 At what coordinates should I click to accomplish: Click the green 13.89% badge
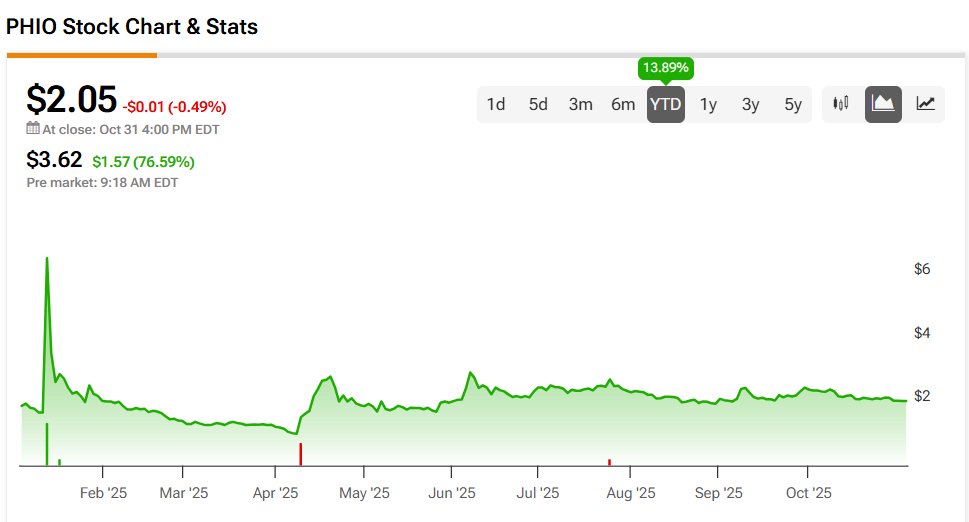pyautogui.click(x=666, y=69)
